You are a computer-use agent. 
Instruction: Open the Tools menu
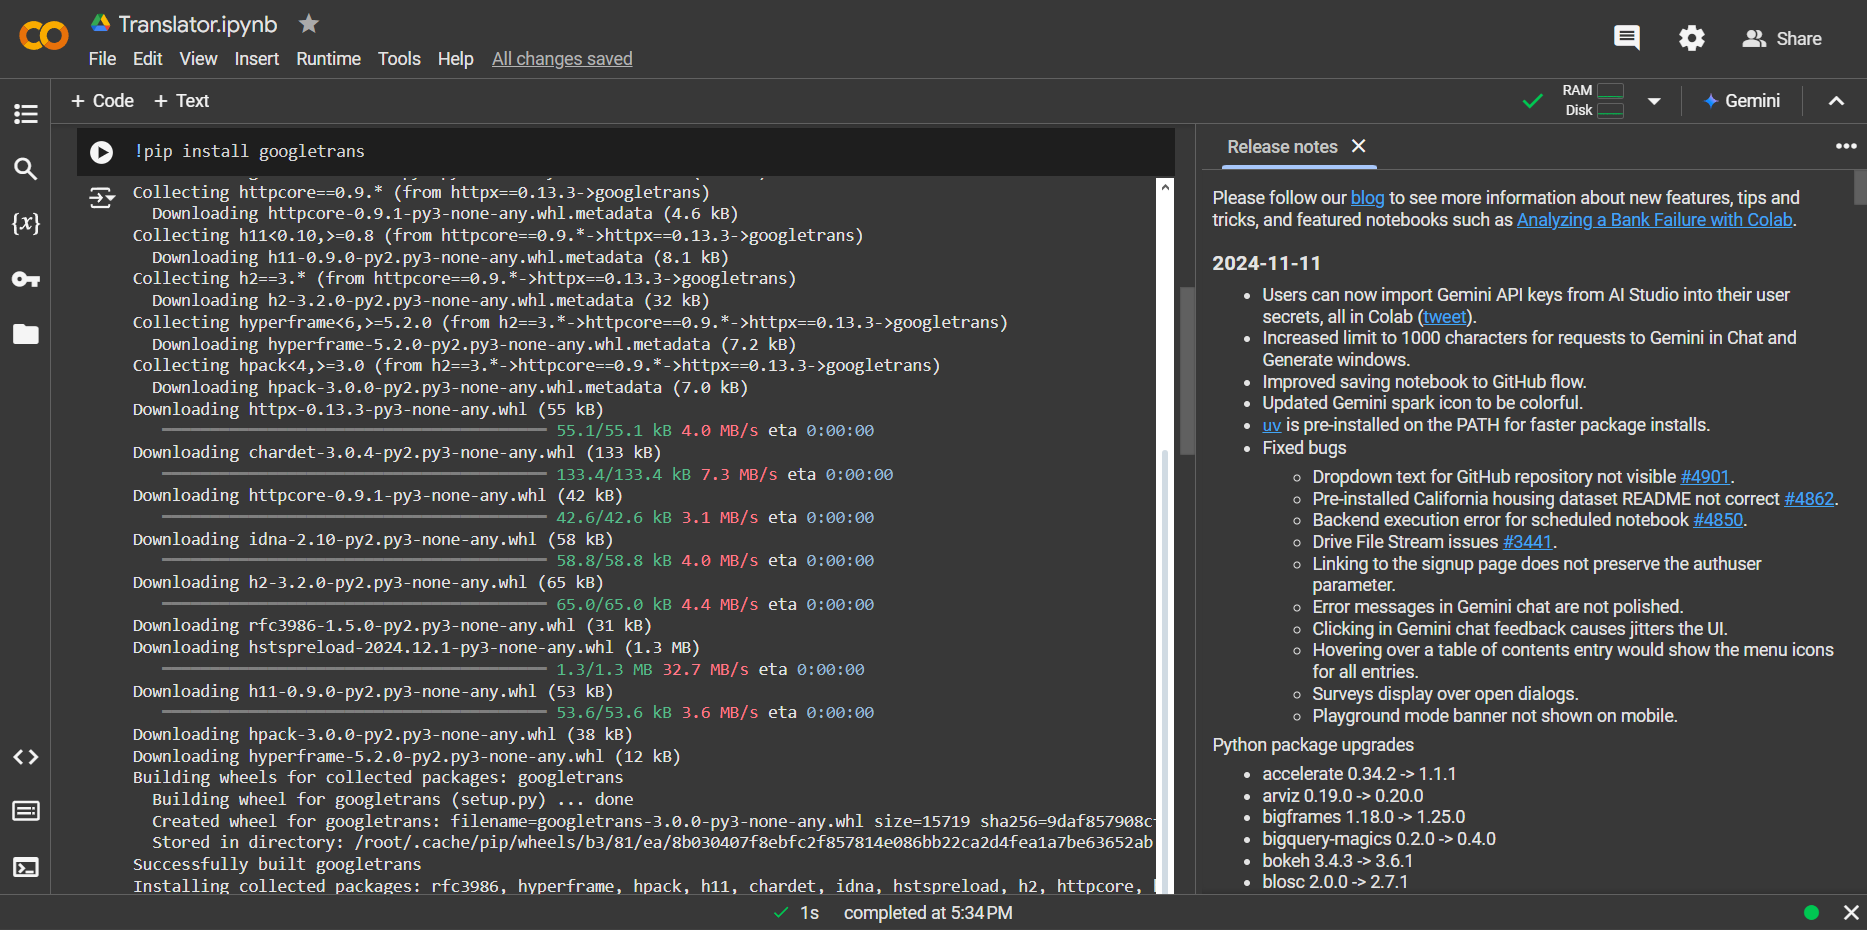[x=399, y=59]
